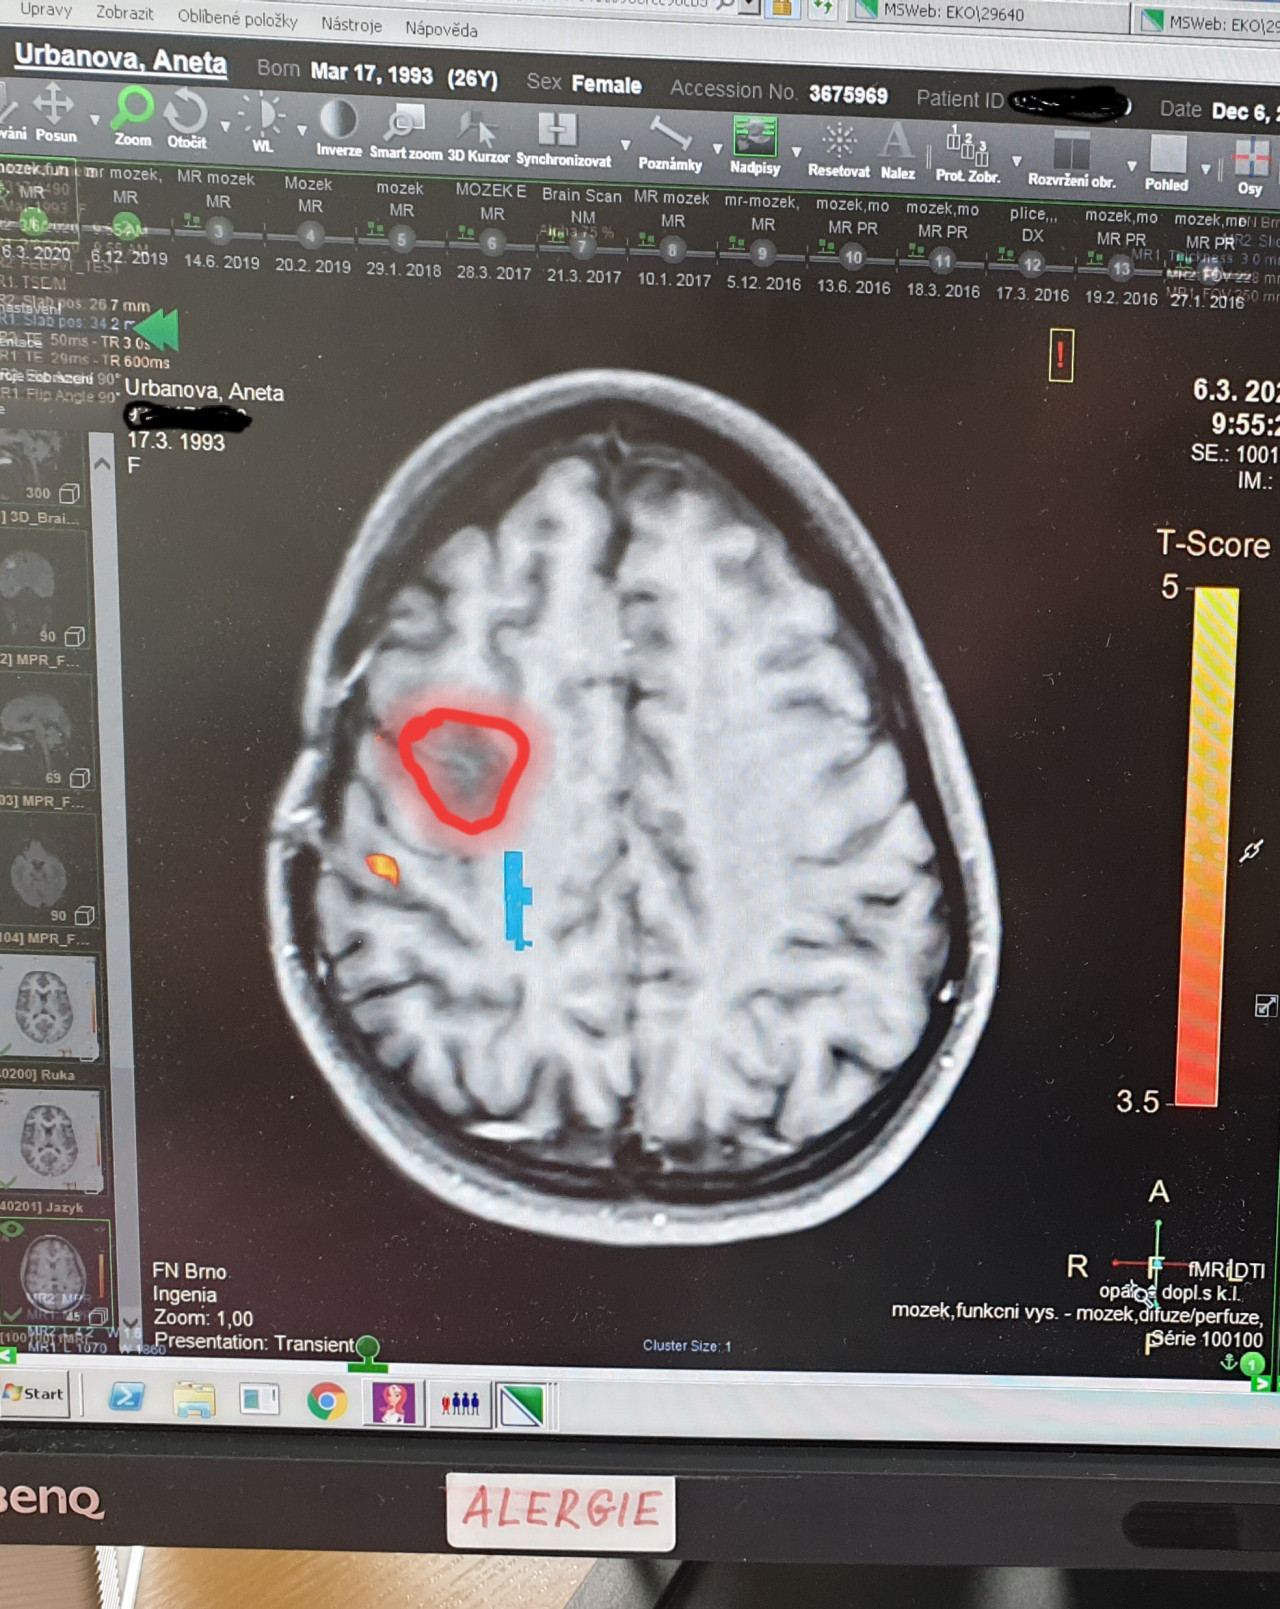Select the WL window level tool
Viewport: 1280px width, 1609px height.
(263, 122)
